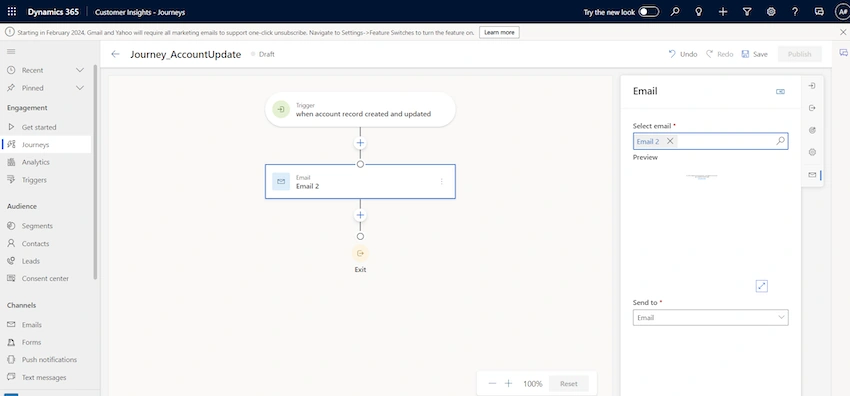Collapse the navigation hamburger menu
850x396 pixels.
tap(11, 51)
